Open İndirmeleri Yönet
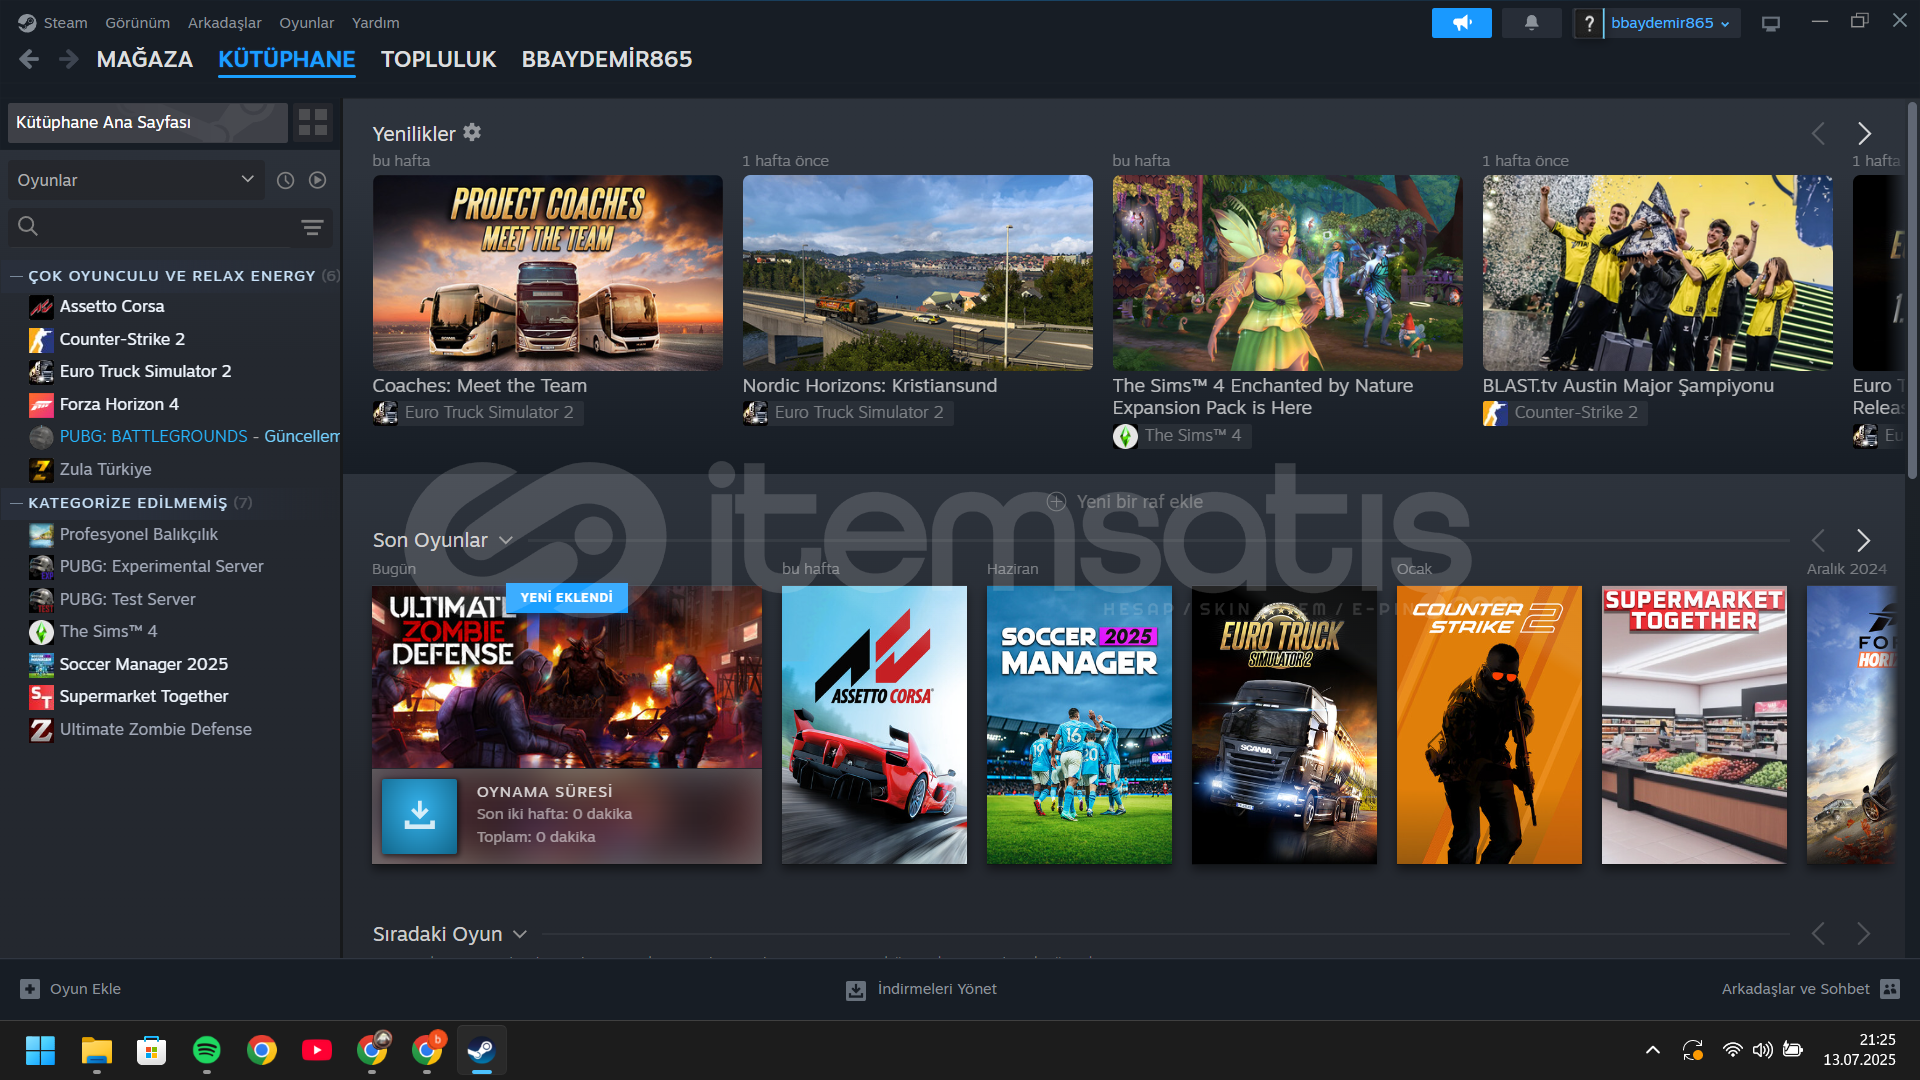The width and height of the screenshot is (1920, 1080). [921, 989]
